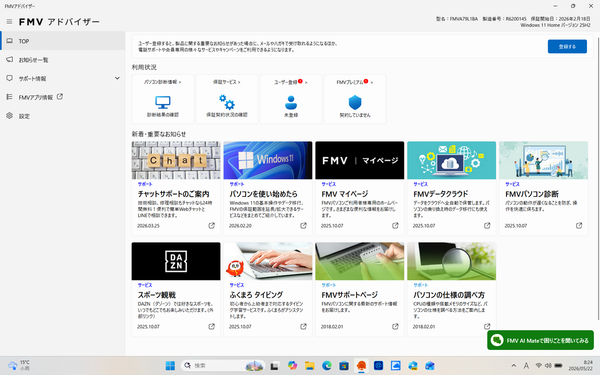This screenshot has width=600, height=375.
Task: Open the Windows Start button
Action: point(170,366)
